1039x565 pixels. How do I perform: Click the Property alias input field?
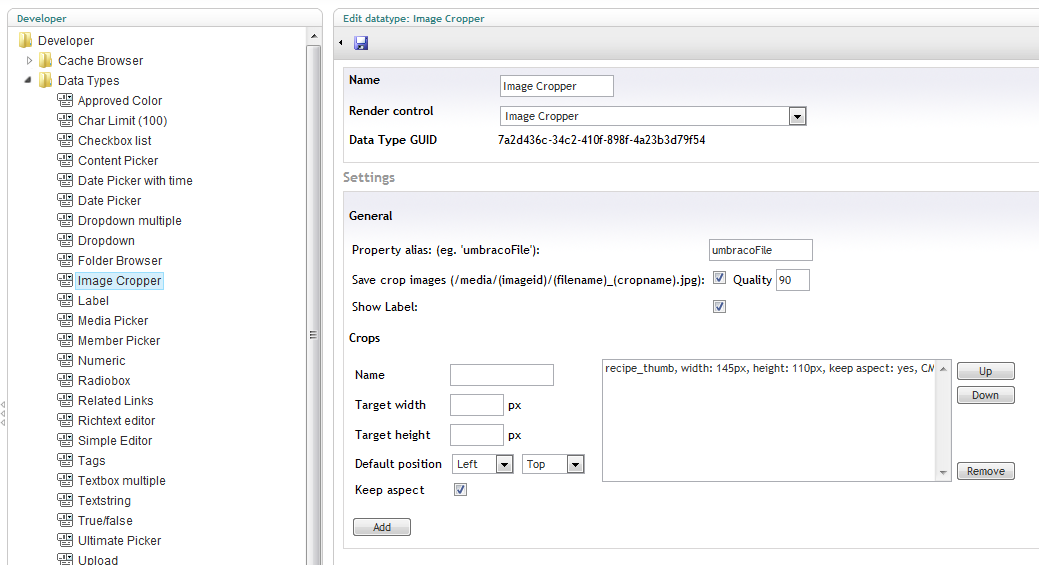tap(761, 250)
